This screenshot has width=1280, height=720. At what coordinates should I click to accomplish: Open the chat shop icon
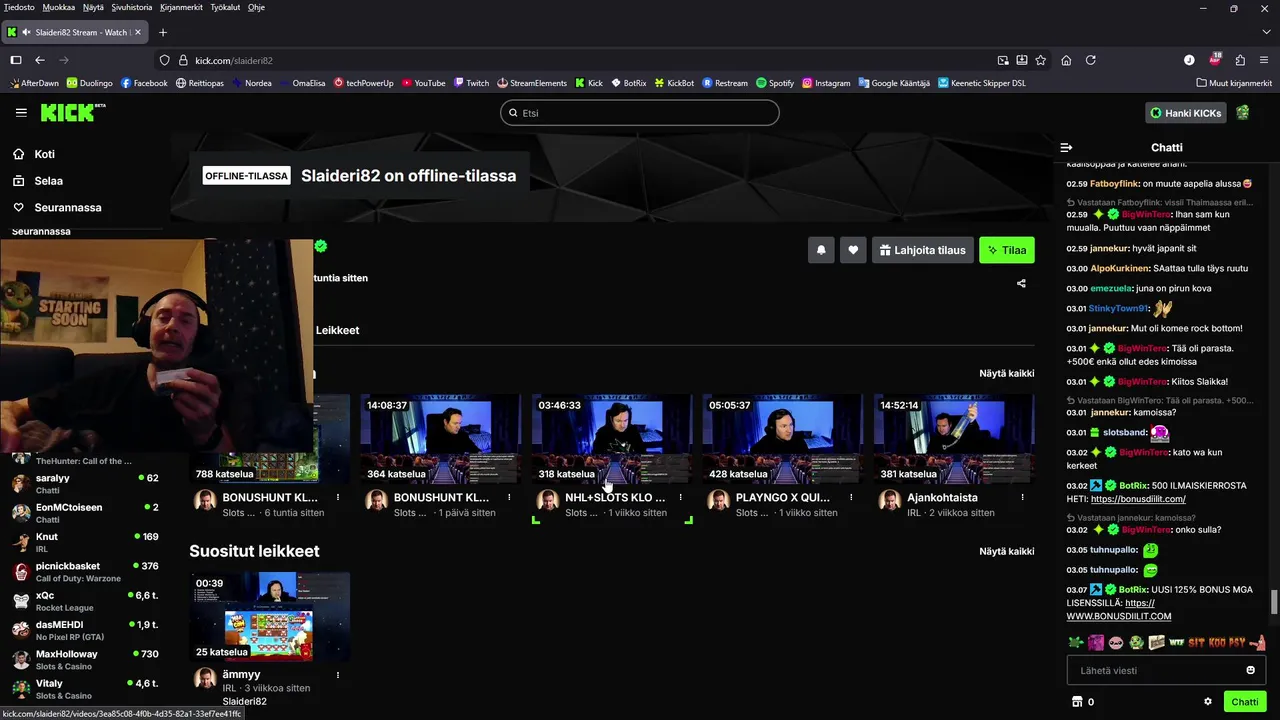[1077, 702]
